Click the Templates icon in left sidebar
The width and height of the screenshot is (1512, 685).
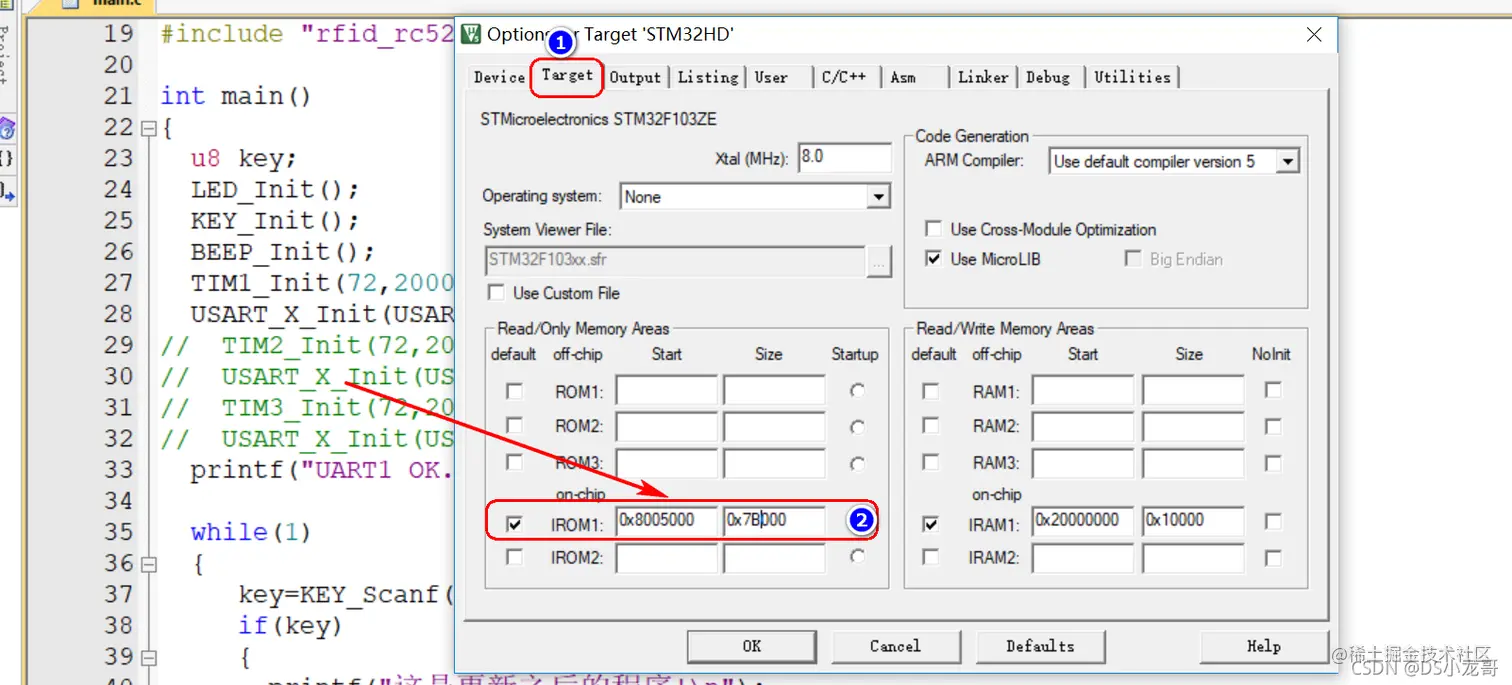(x=7, y=190)
